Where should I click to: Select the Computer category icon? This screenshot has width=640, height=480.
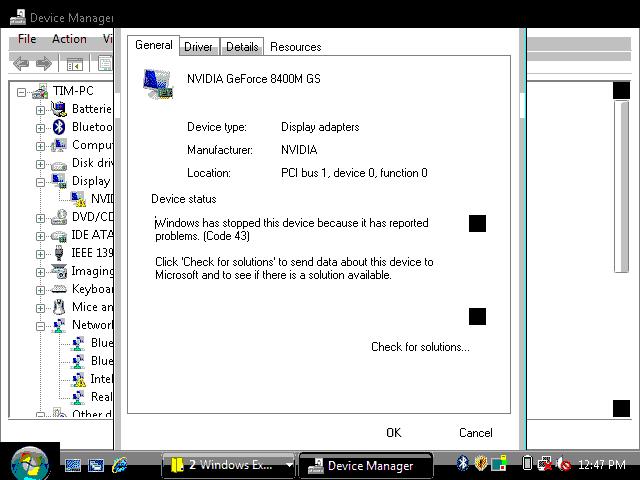pyautogui.click(x=59, y=145)
